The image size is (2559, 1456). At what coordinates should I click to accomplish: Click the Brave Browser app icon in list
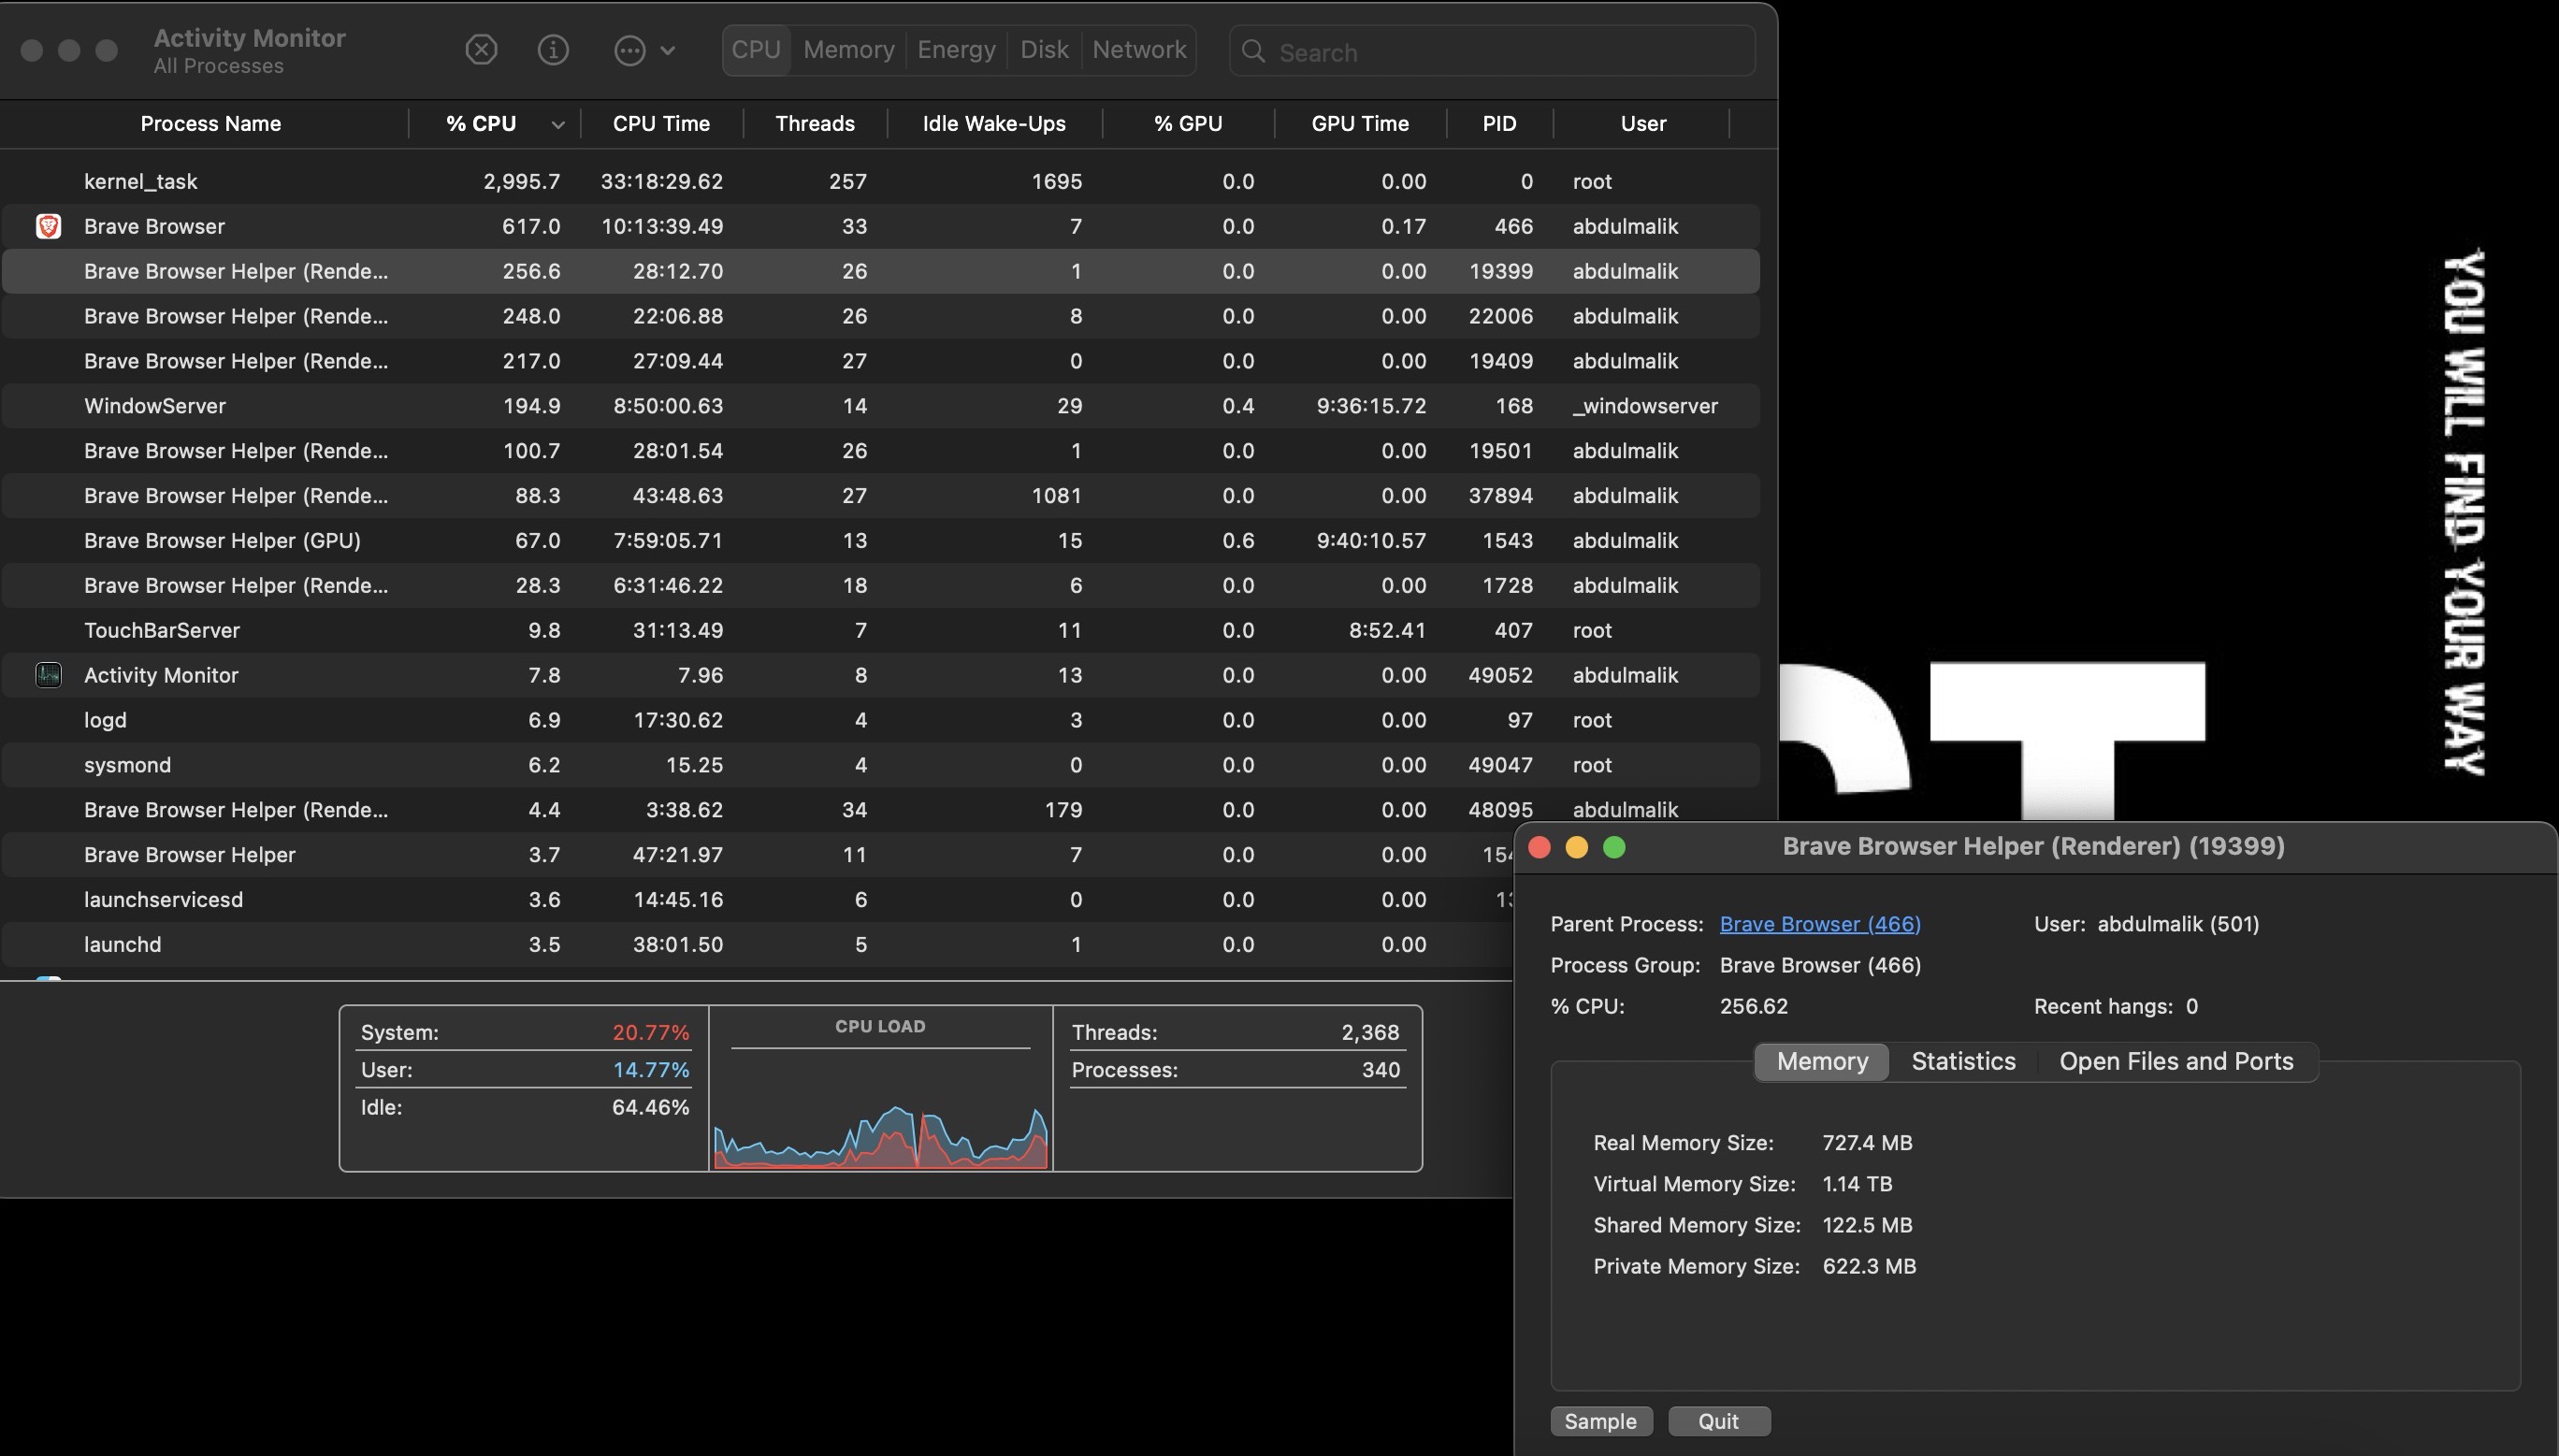49,226
